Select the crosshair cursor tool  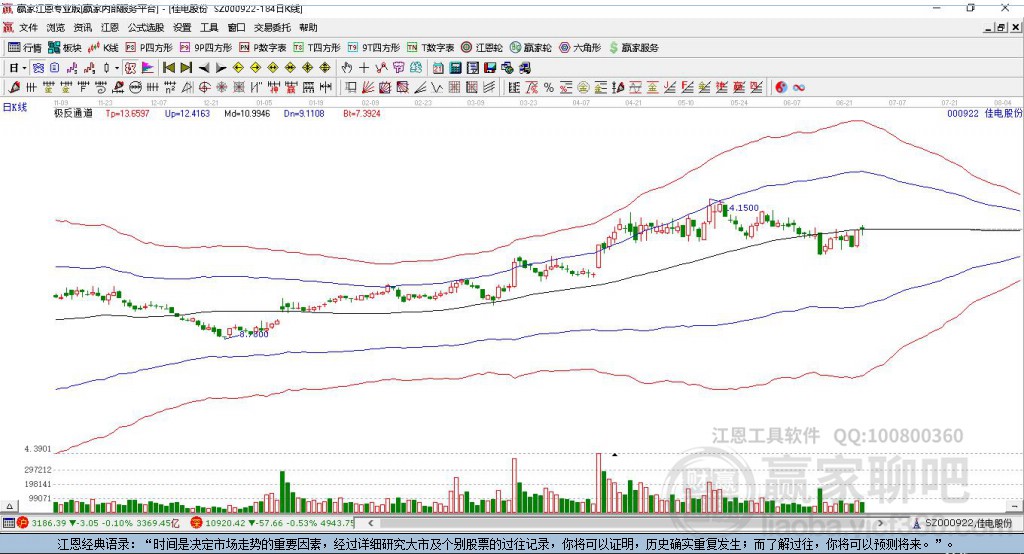coord(364,68)
